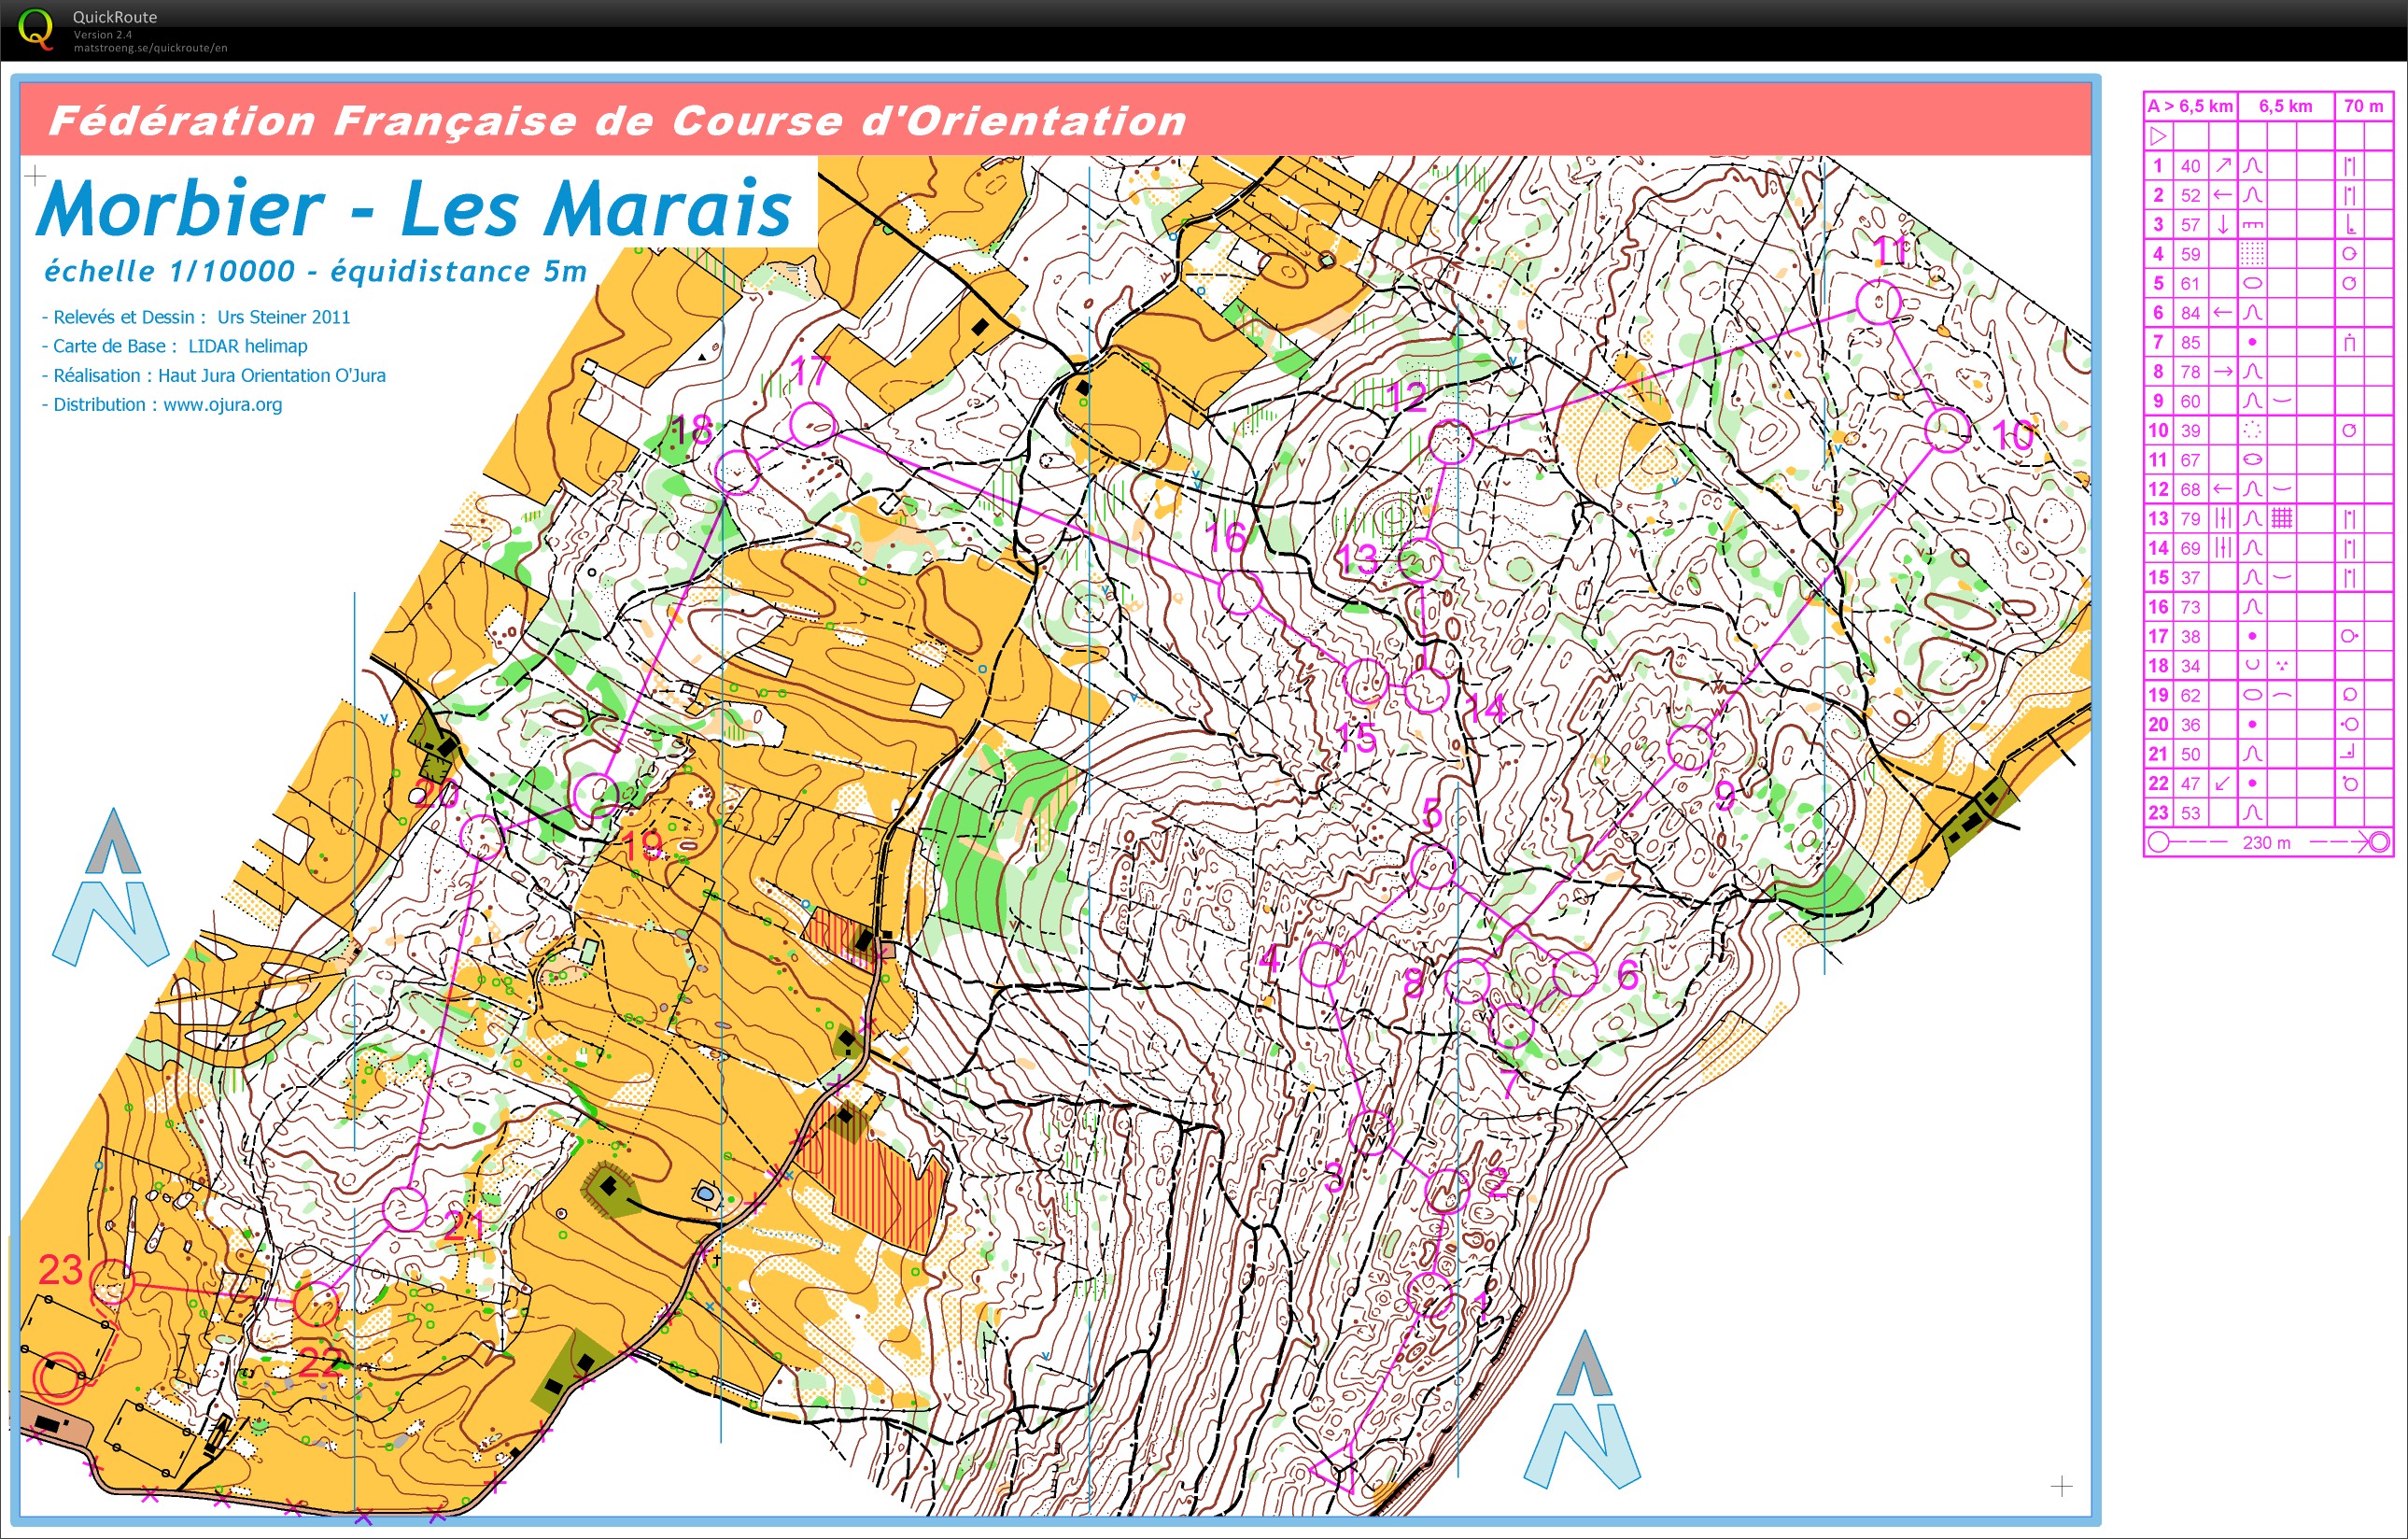This screenshot has width=2408, height=1539.
Task: Click control code 62 in row 19
Action: [2190, 695]
